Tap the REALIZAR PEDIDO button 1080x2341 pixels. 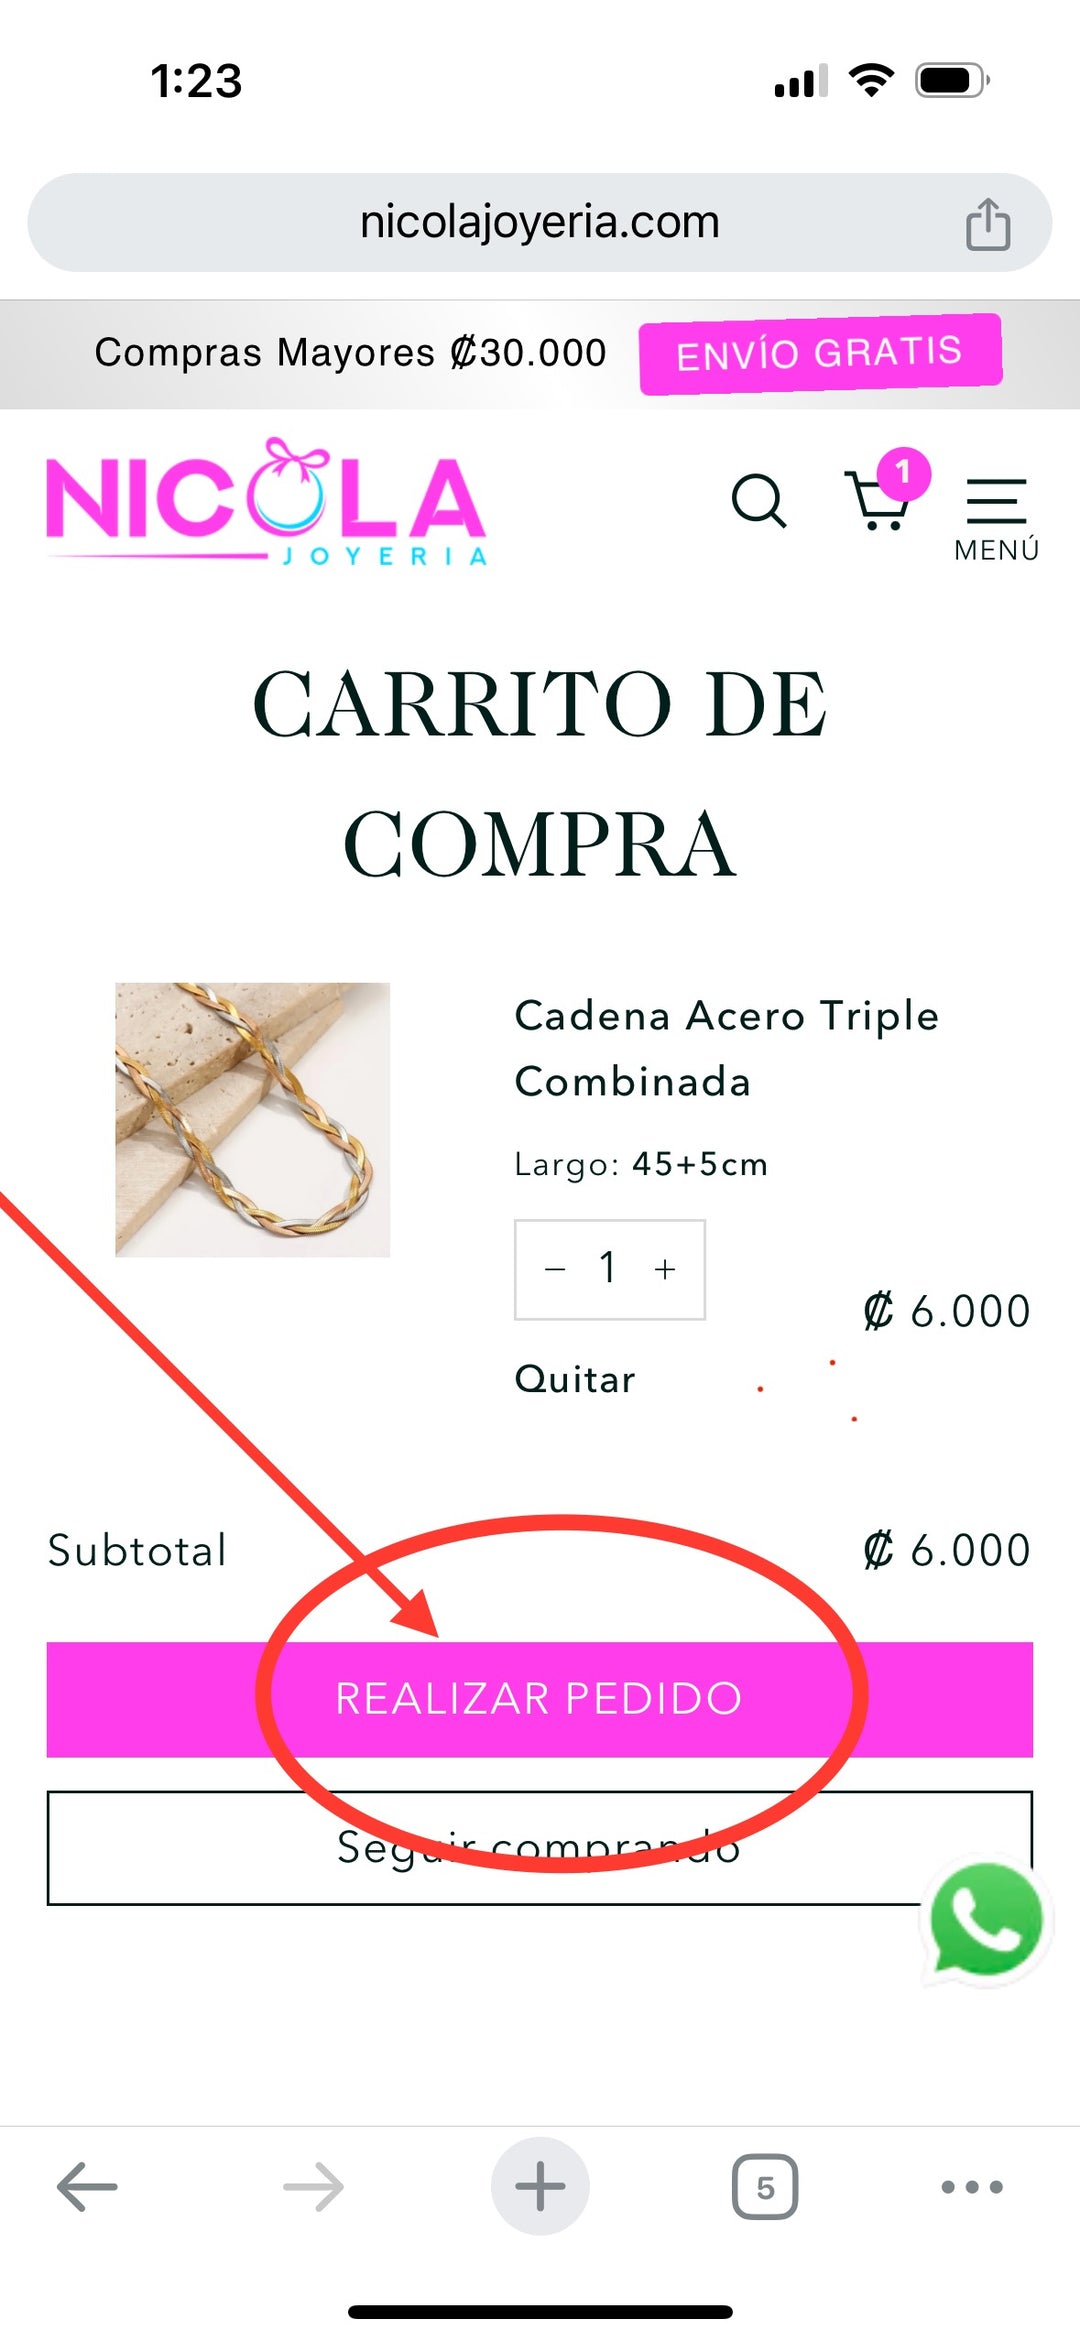click(540, 1699)
